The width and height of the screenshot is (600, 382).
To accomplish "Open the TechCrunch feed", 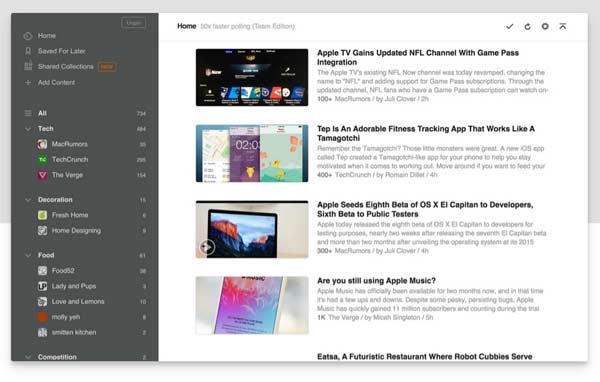I will click(70, 160).
